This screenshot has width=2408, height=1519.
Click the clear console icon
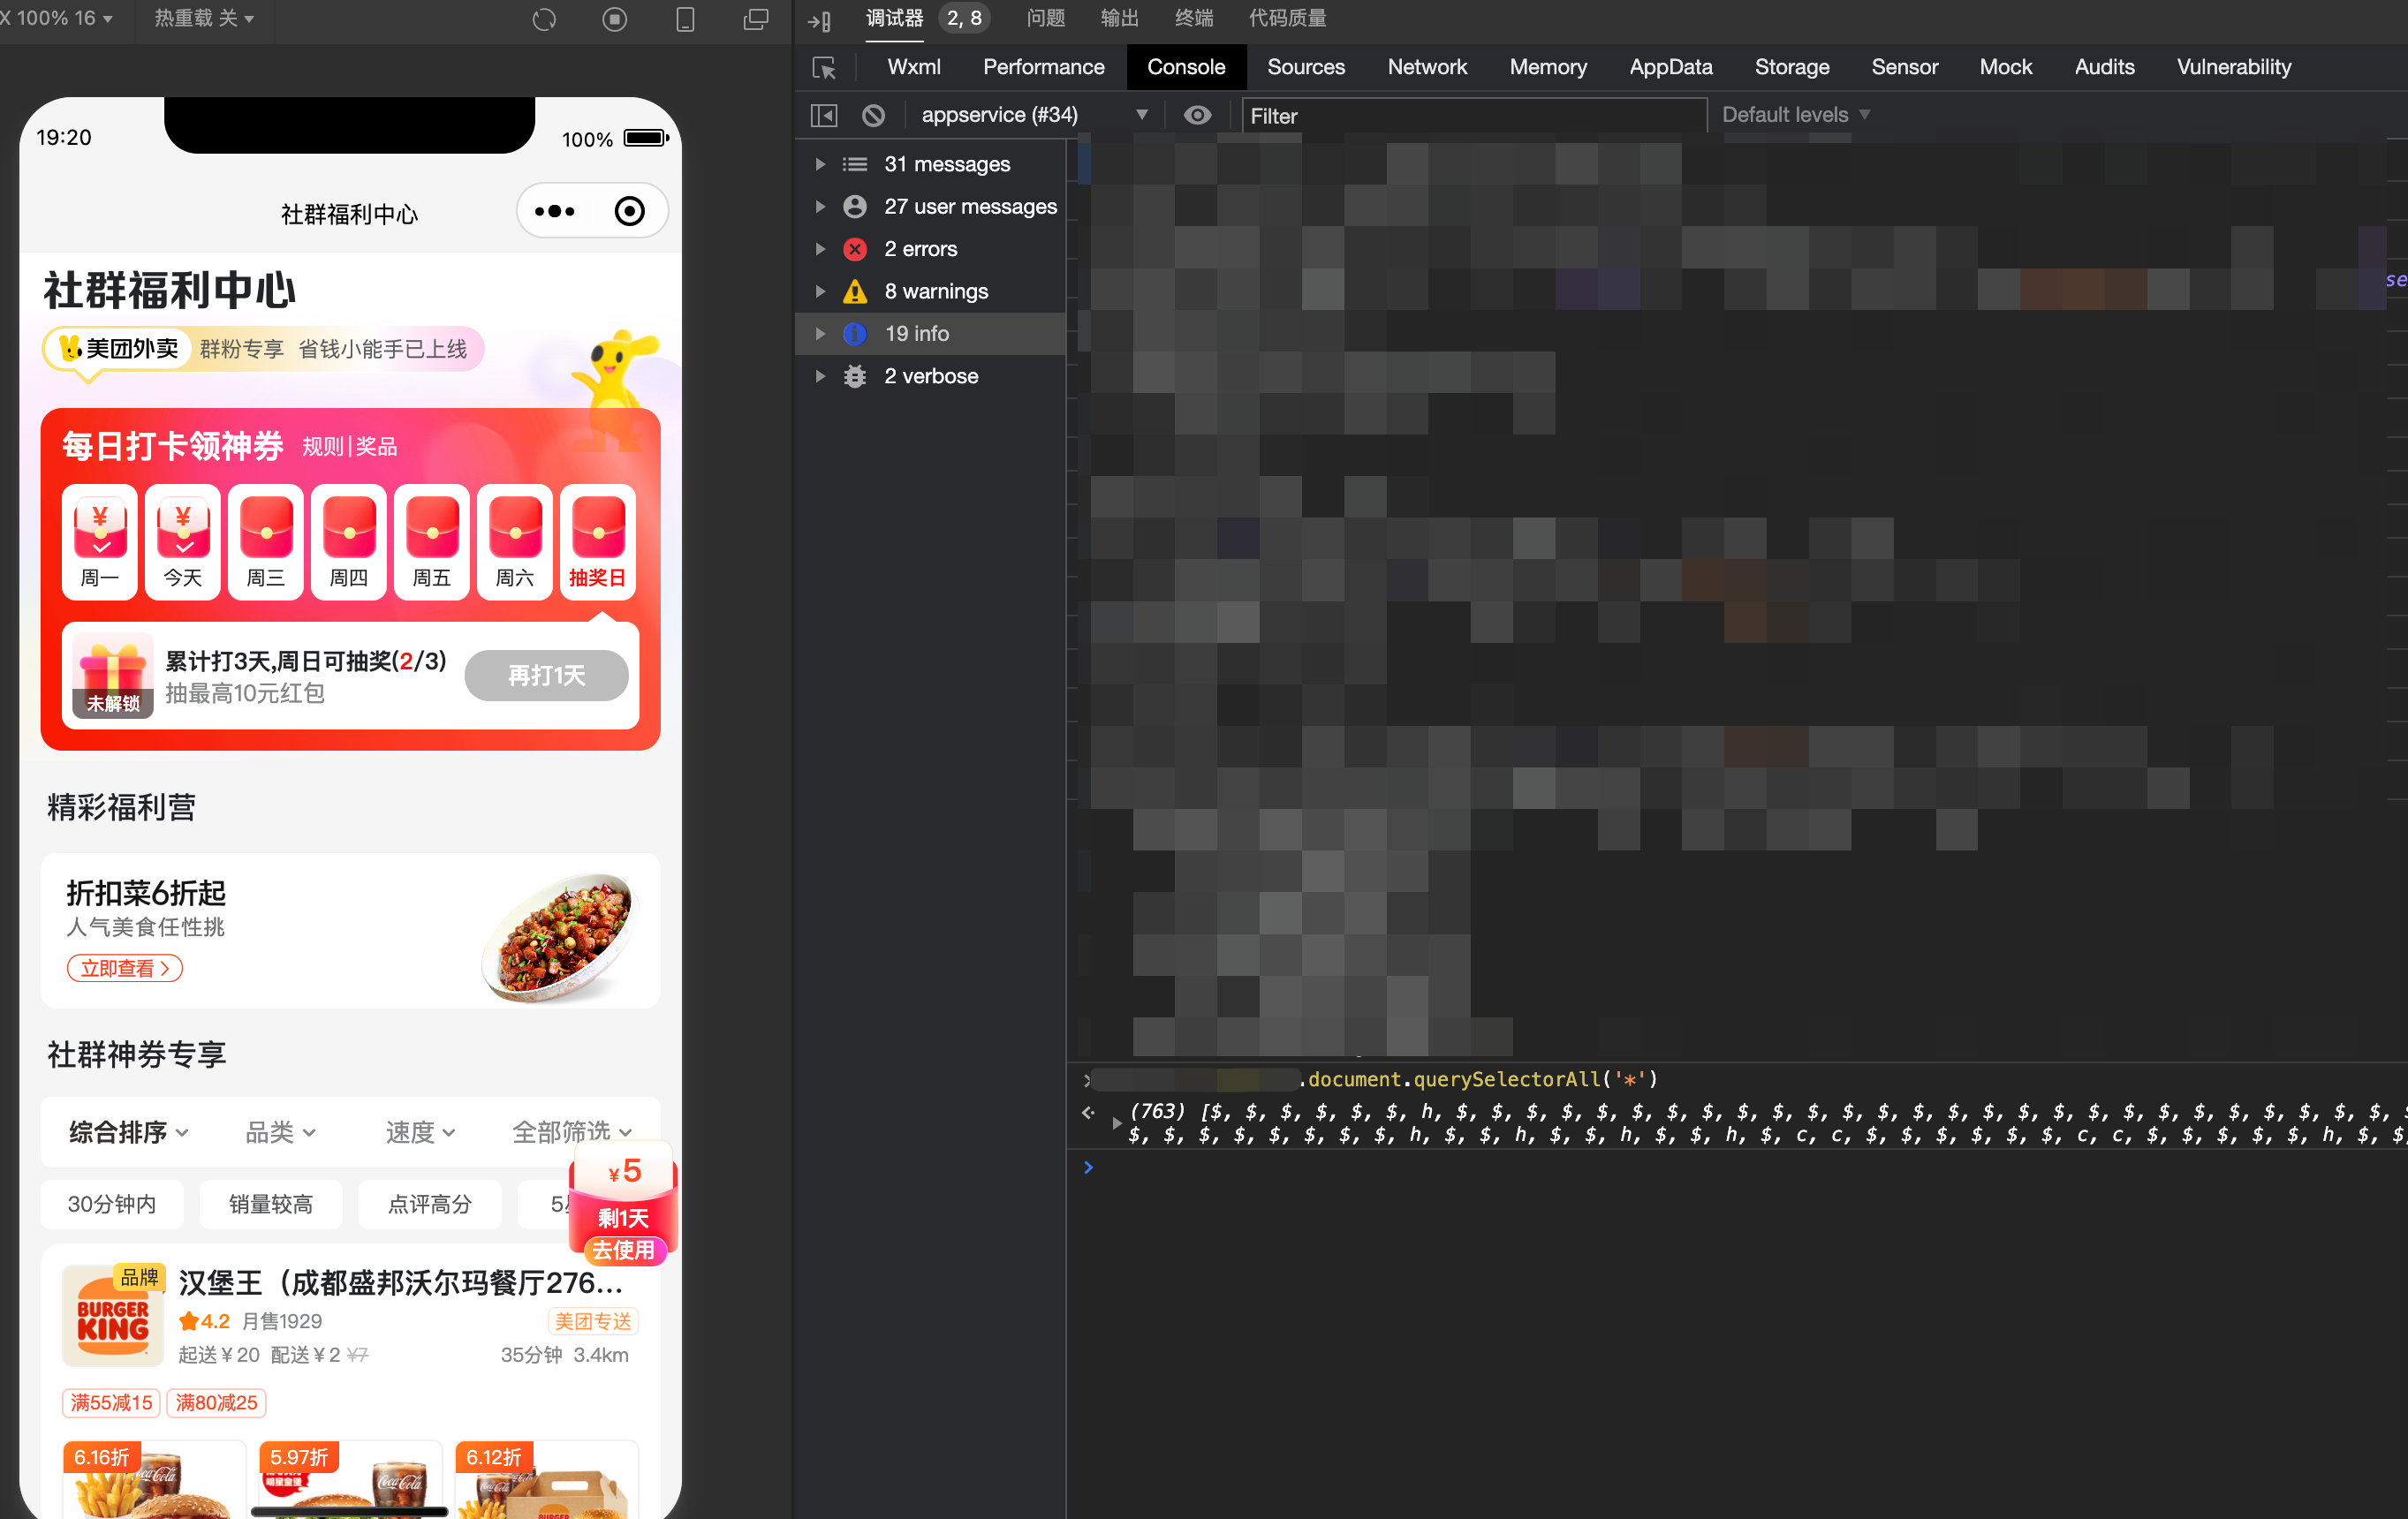point(873,115)
